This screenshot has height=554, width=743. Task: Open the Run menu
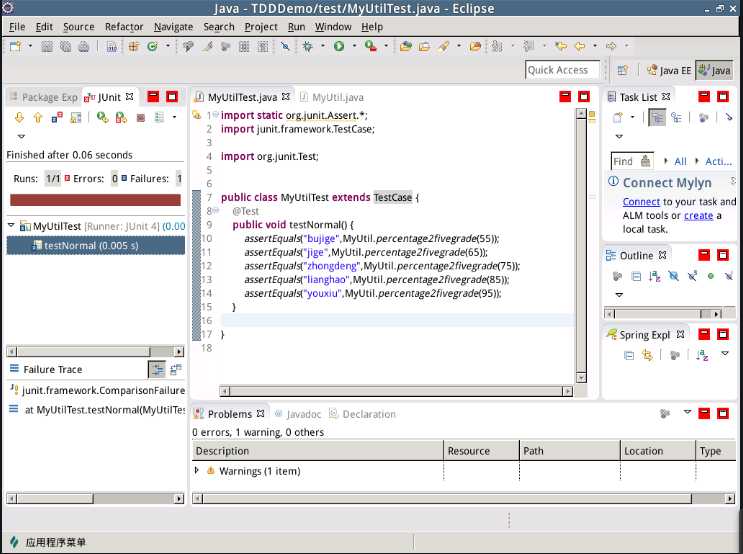(297, 27)
